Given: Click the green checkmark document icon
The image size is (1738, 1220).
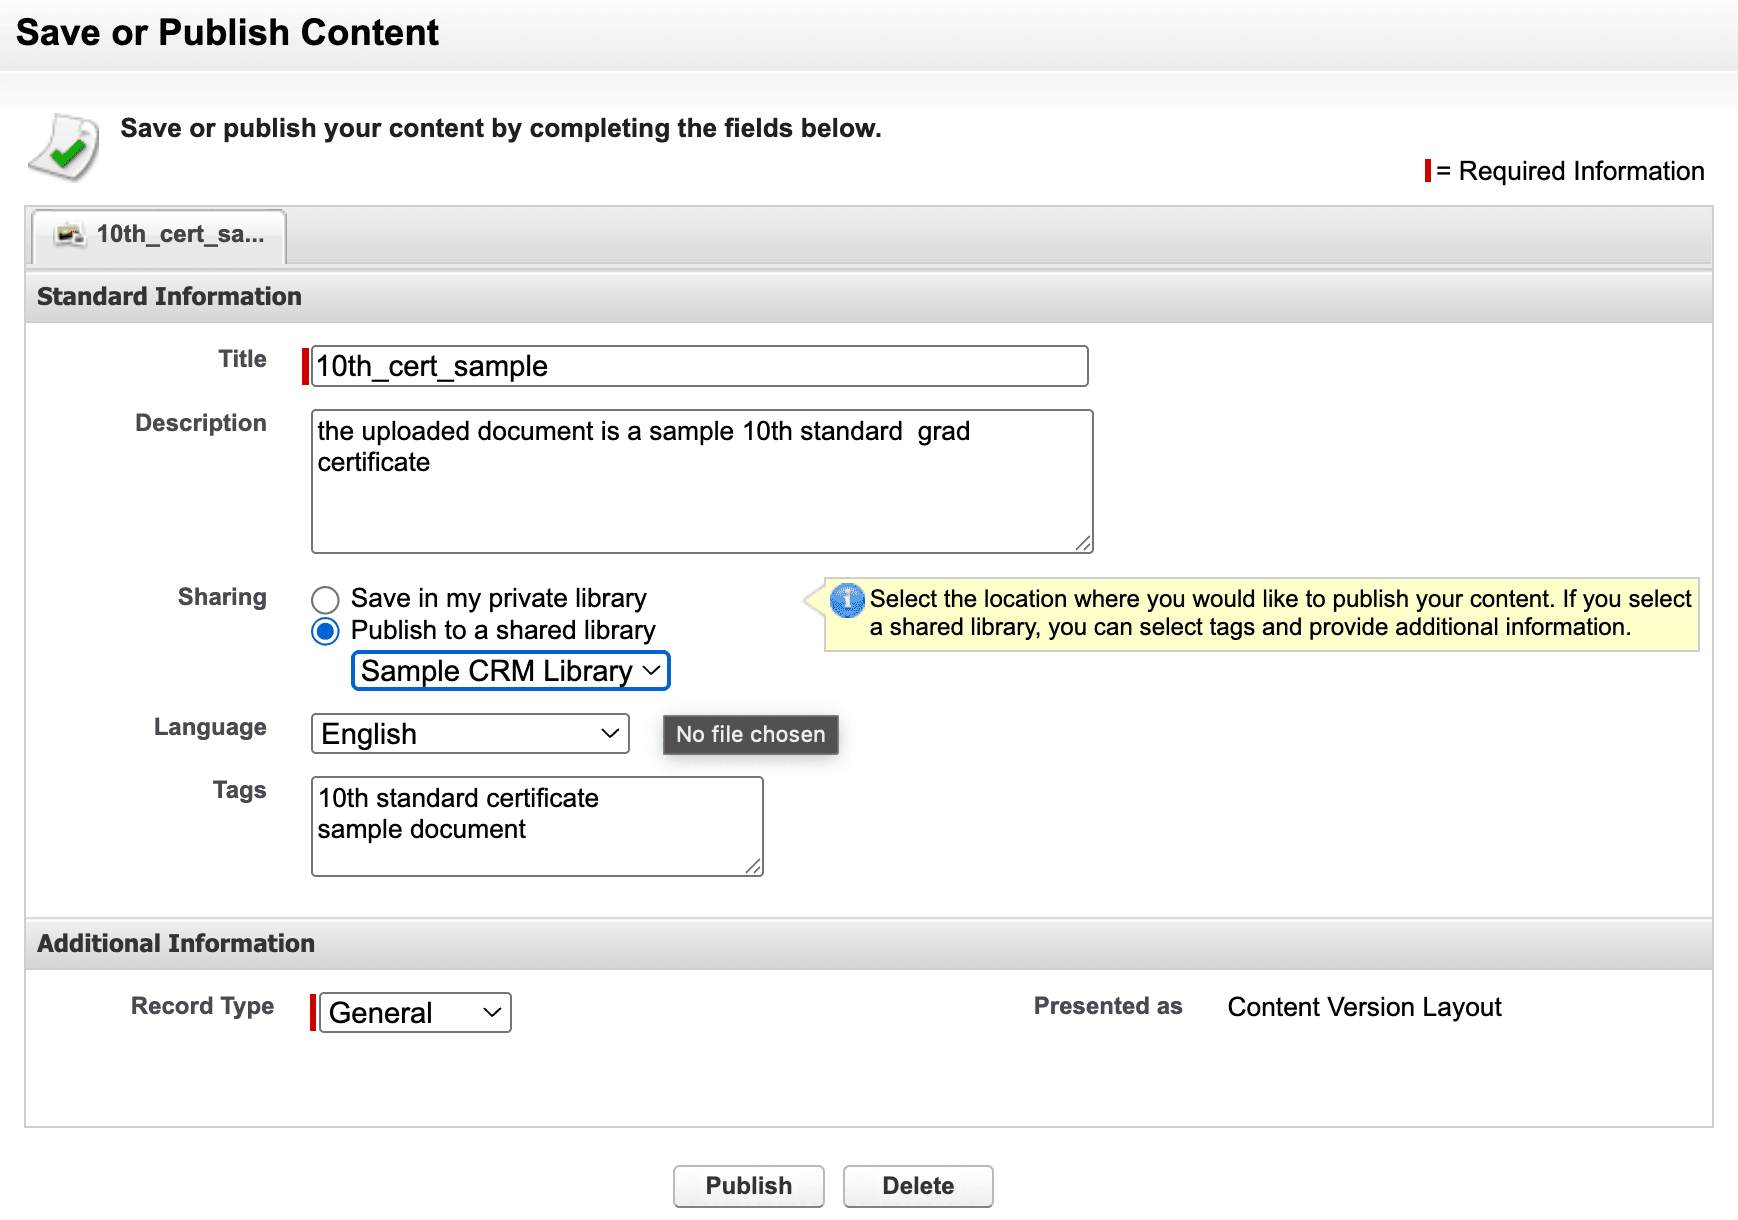Looking at the screenshot, I should (x=62, y=146).
